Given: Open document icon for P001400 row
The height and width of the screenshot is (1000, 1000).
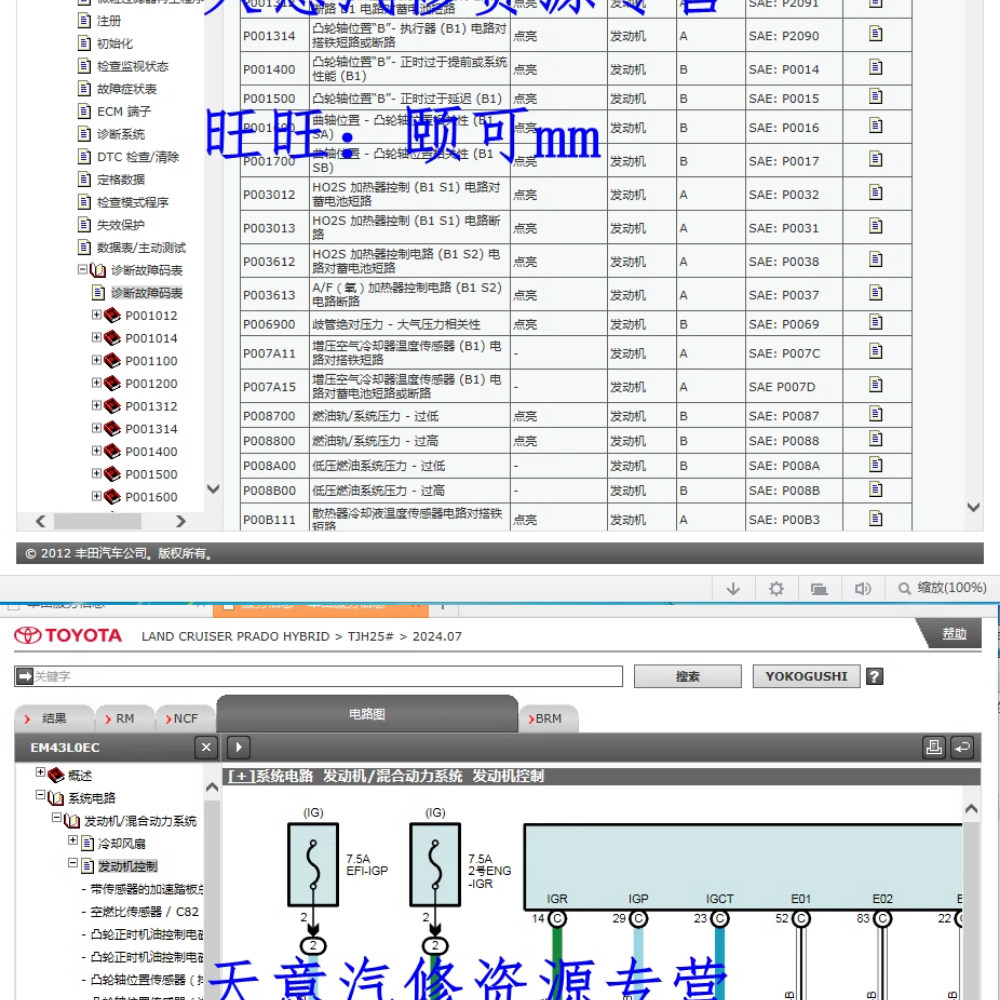Looking at the screenshot, I should (876, 67).
